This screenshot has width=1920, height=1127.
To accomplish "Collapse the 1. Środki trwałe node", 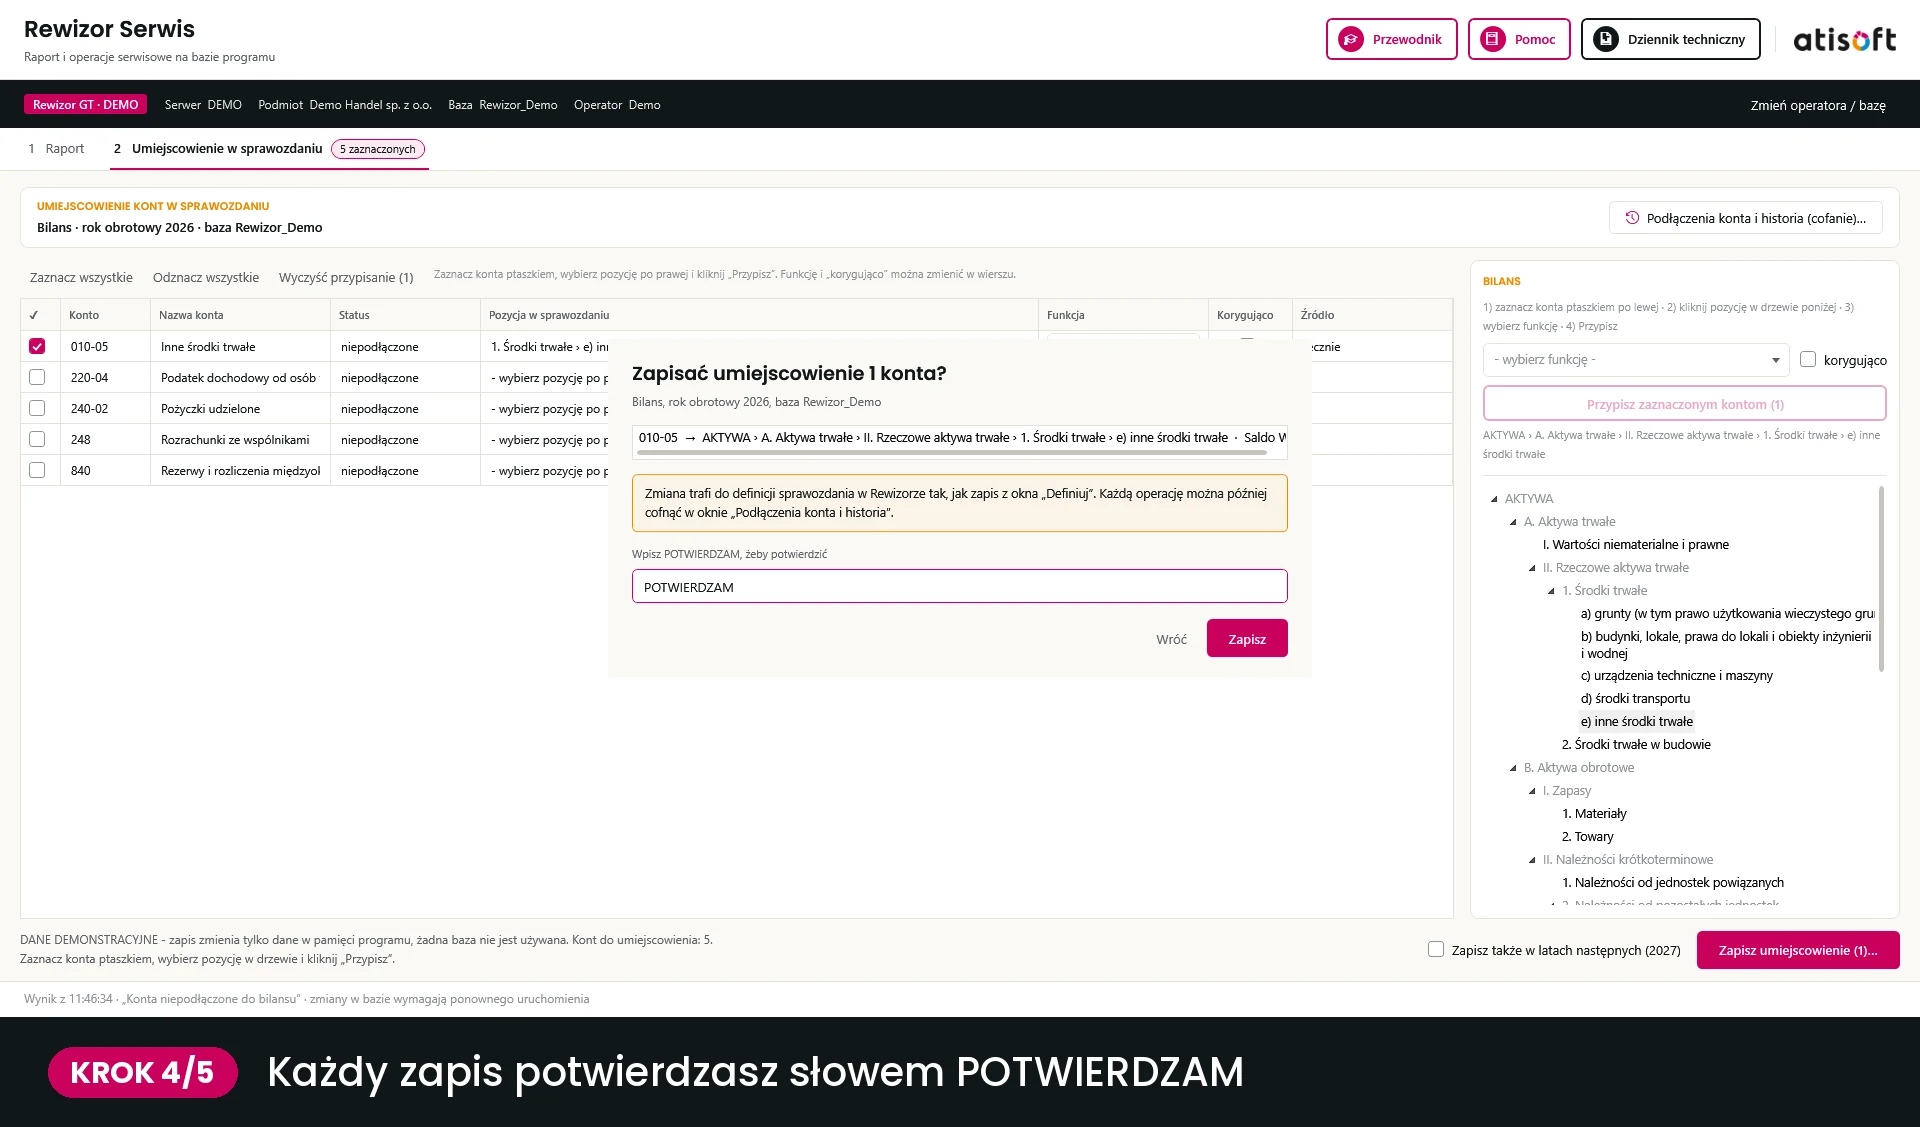I will 1551,591.
